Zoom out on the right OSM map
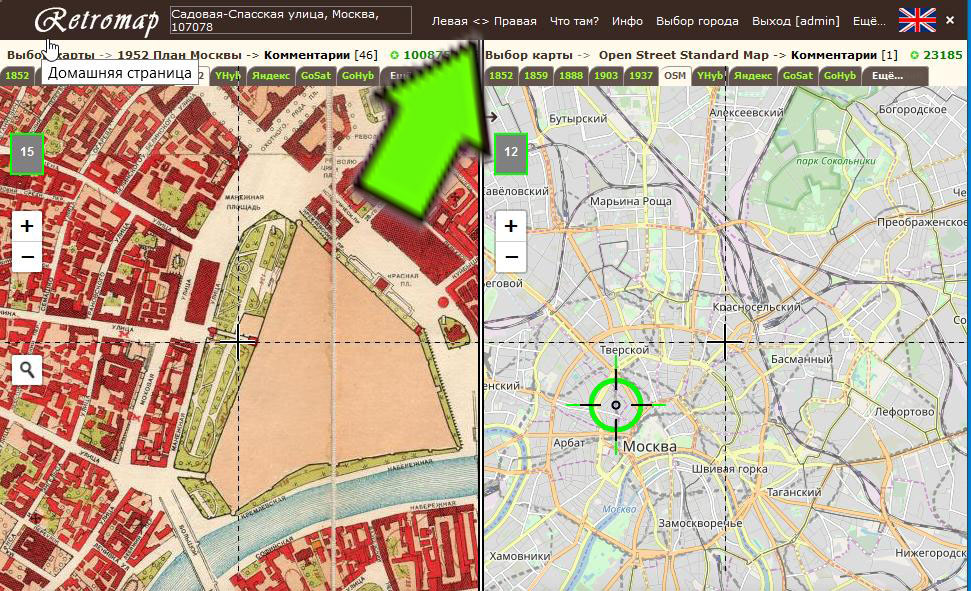971x591 pixels. 511,257
